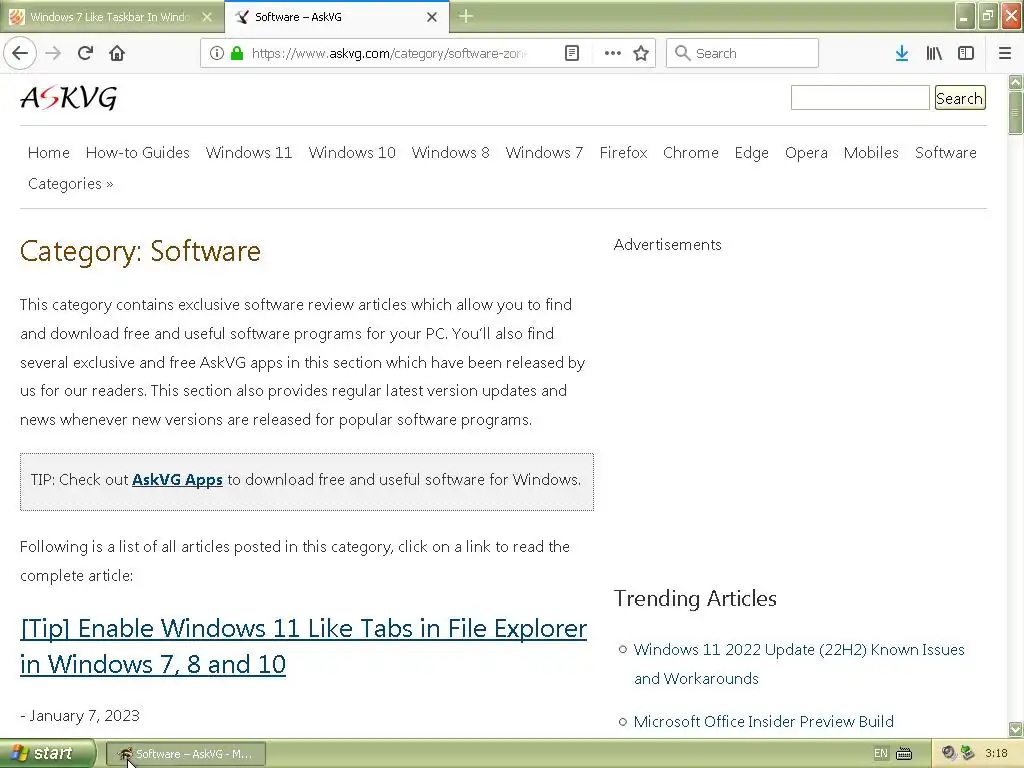Open Windows 11 navigation item
Screen dimensions: 1024x768
tap(249, 152)
